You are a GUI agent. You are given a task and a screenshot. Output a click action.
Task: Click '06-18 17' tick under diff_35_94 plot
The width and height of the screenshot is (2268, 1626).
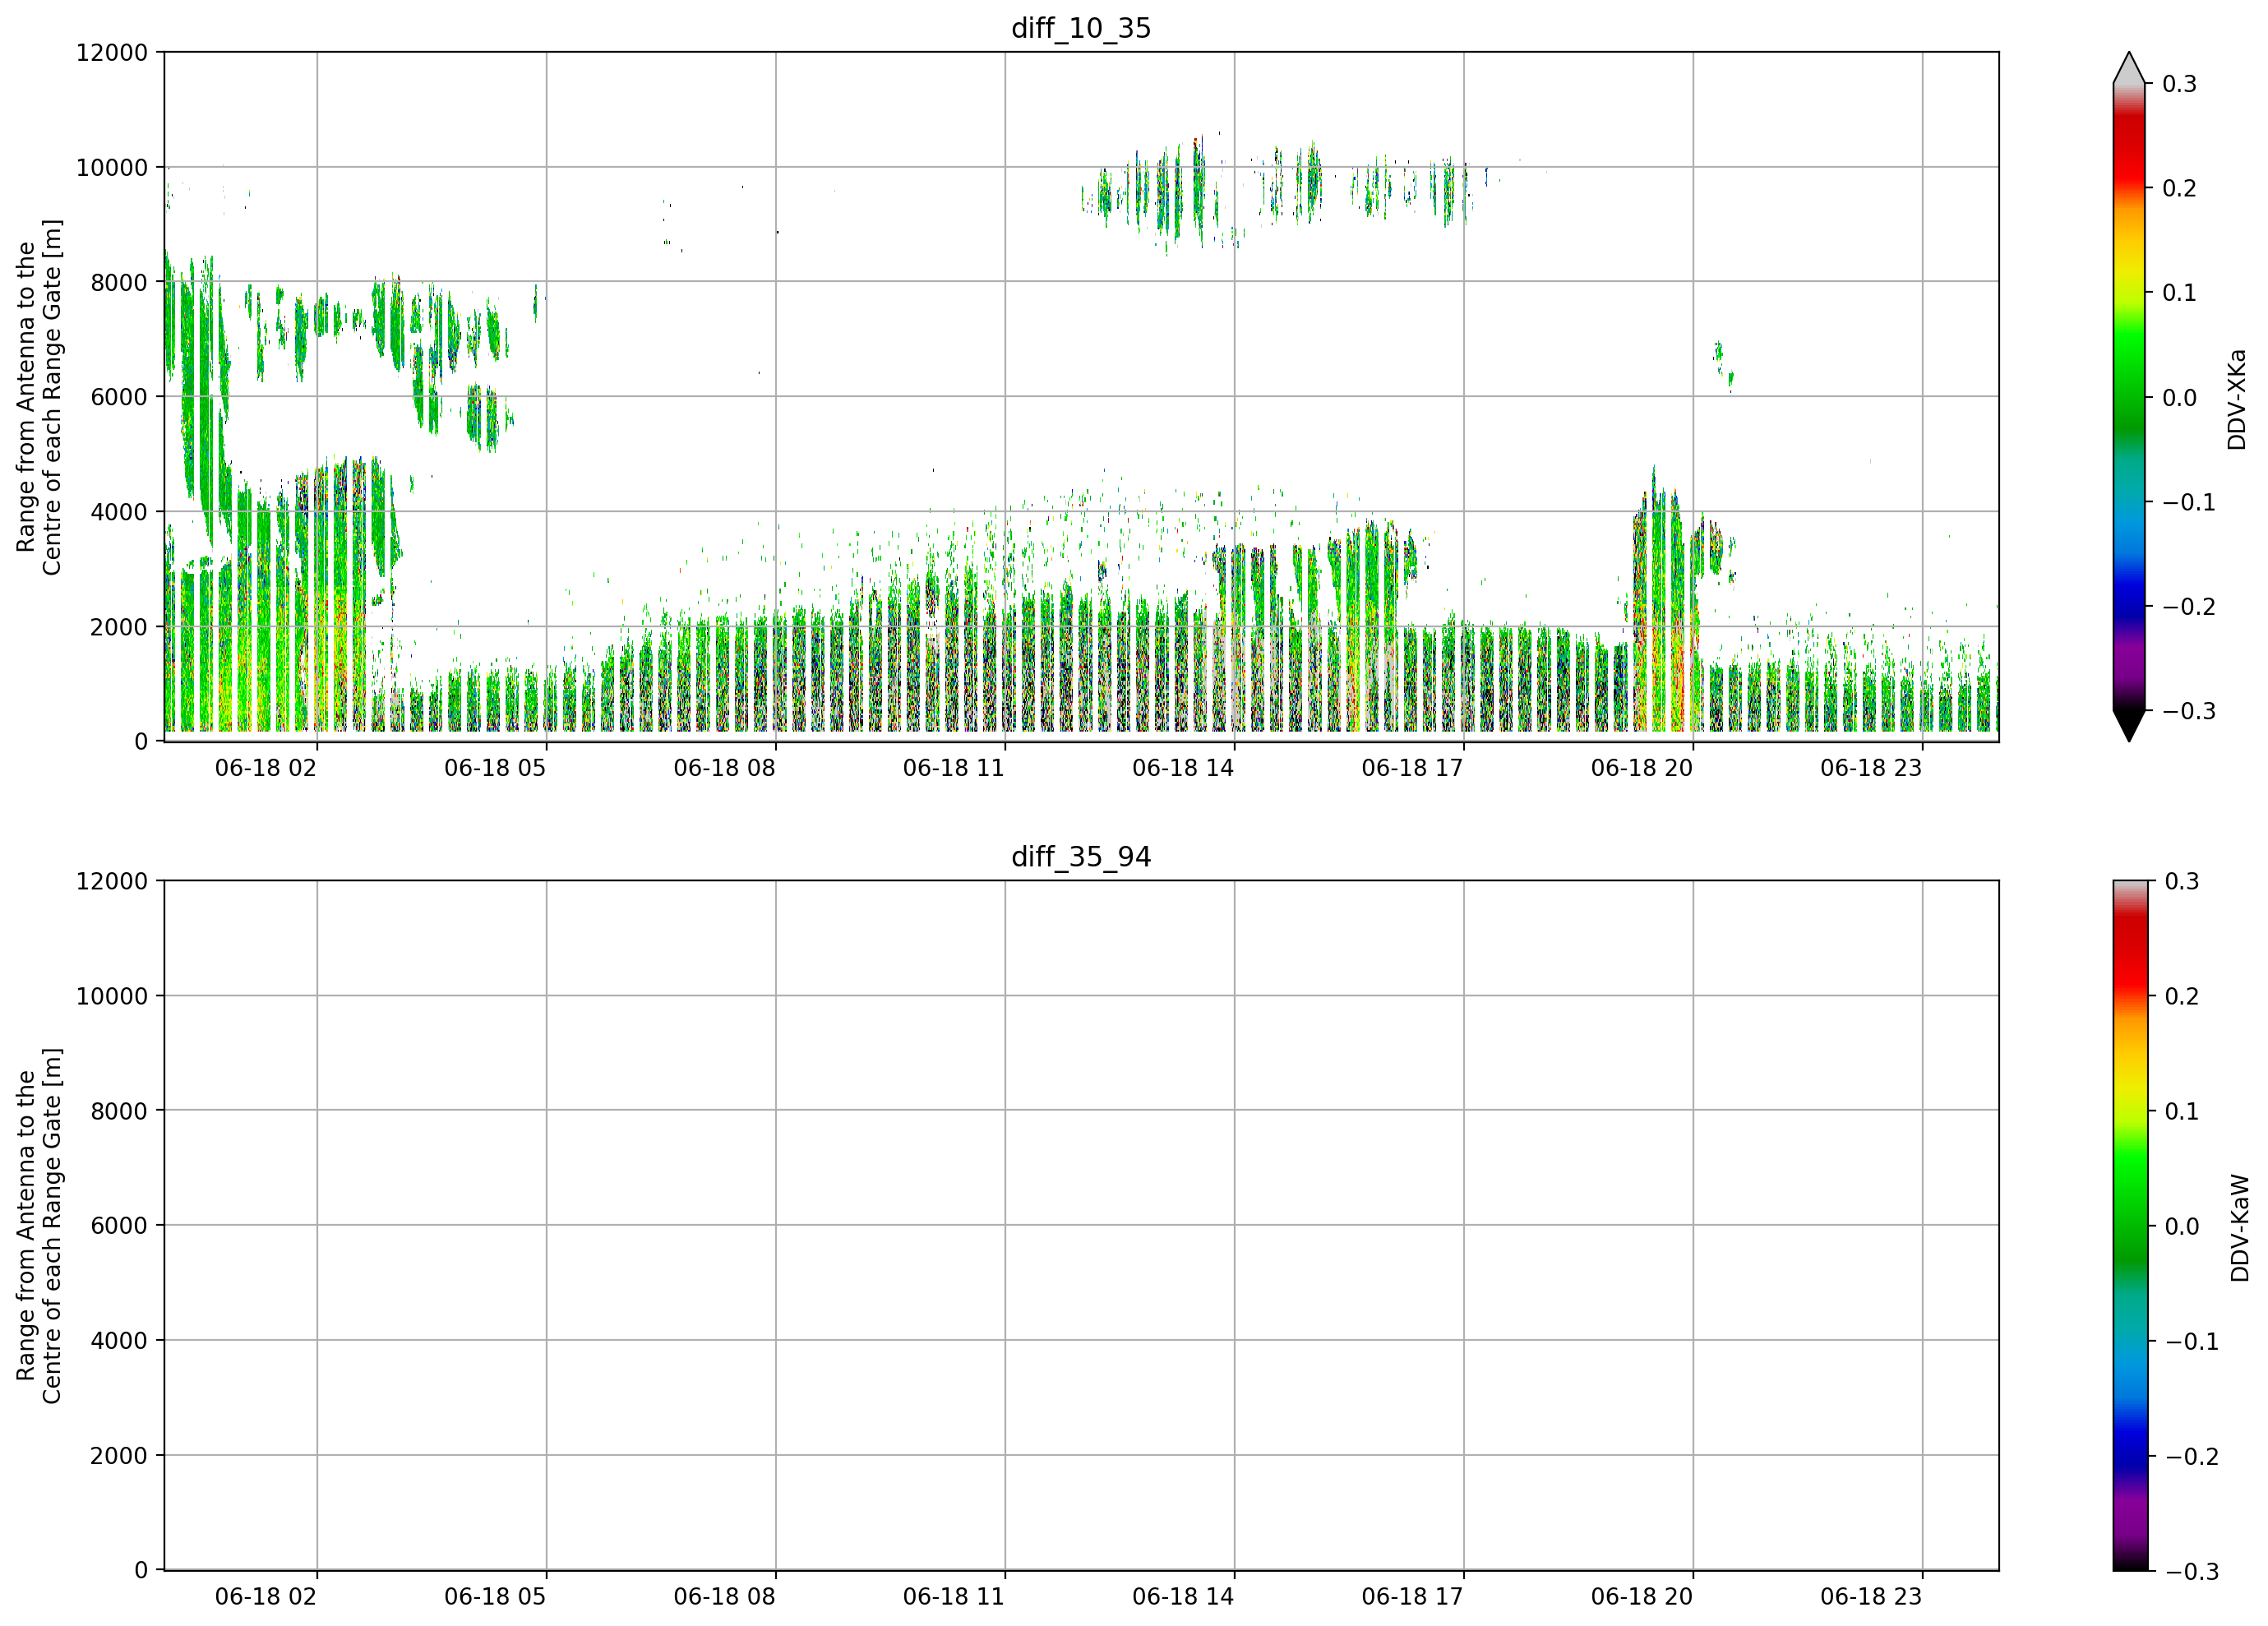point(1412,1597)
